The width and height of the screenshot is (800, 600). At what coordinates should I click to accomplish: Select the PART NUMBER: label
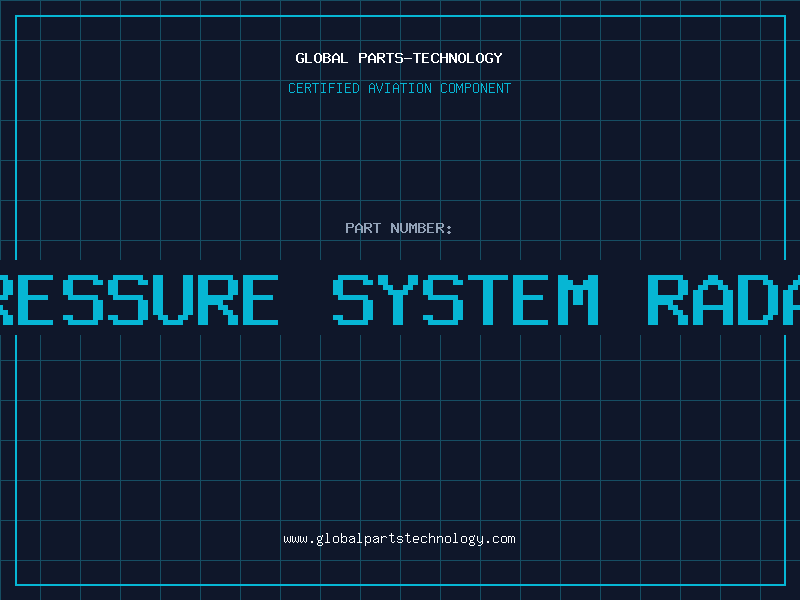pos(399,228)
